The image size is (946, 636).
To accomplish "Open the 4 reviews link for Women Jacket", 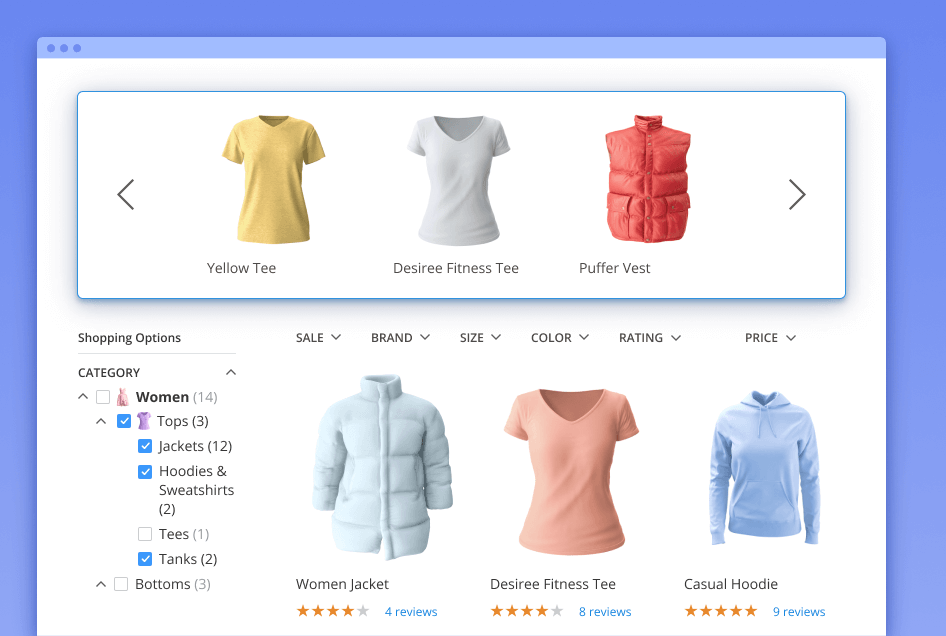I will click(411, 611).
